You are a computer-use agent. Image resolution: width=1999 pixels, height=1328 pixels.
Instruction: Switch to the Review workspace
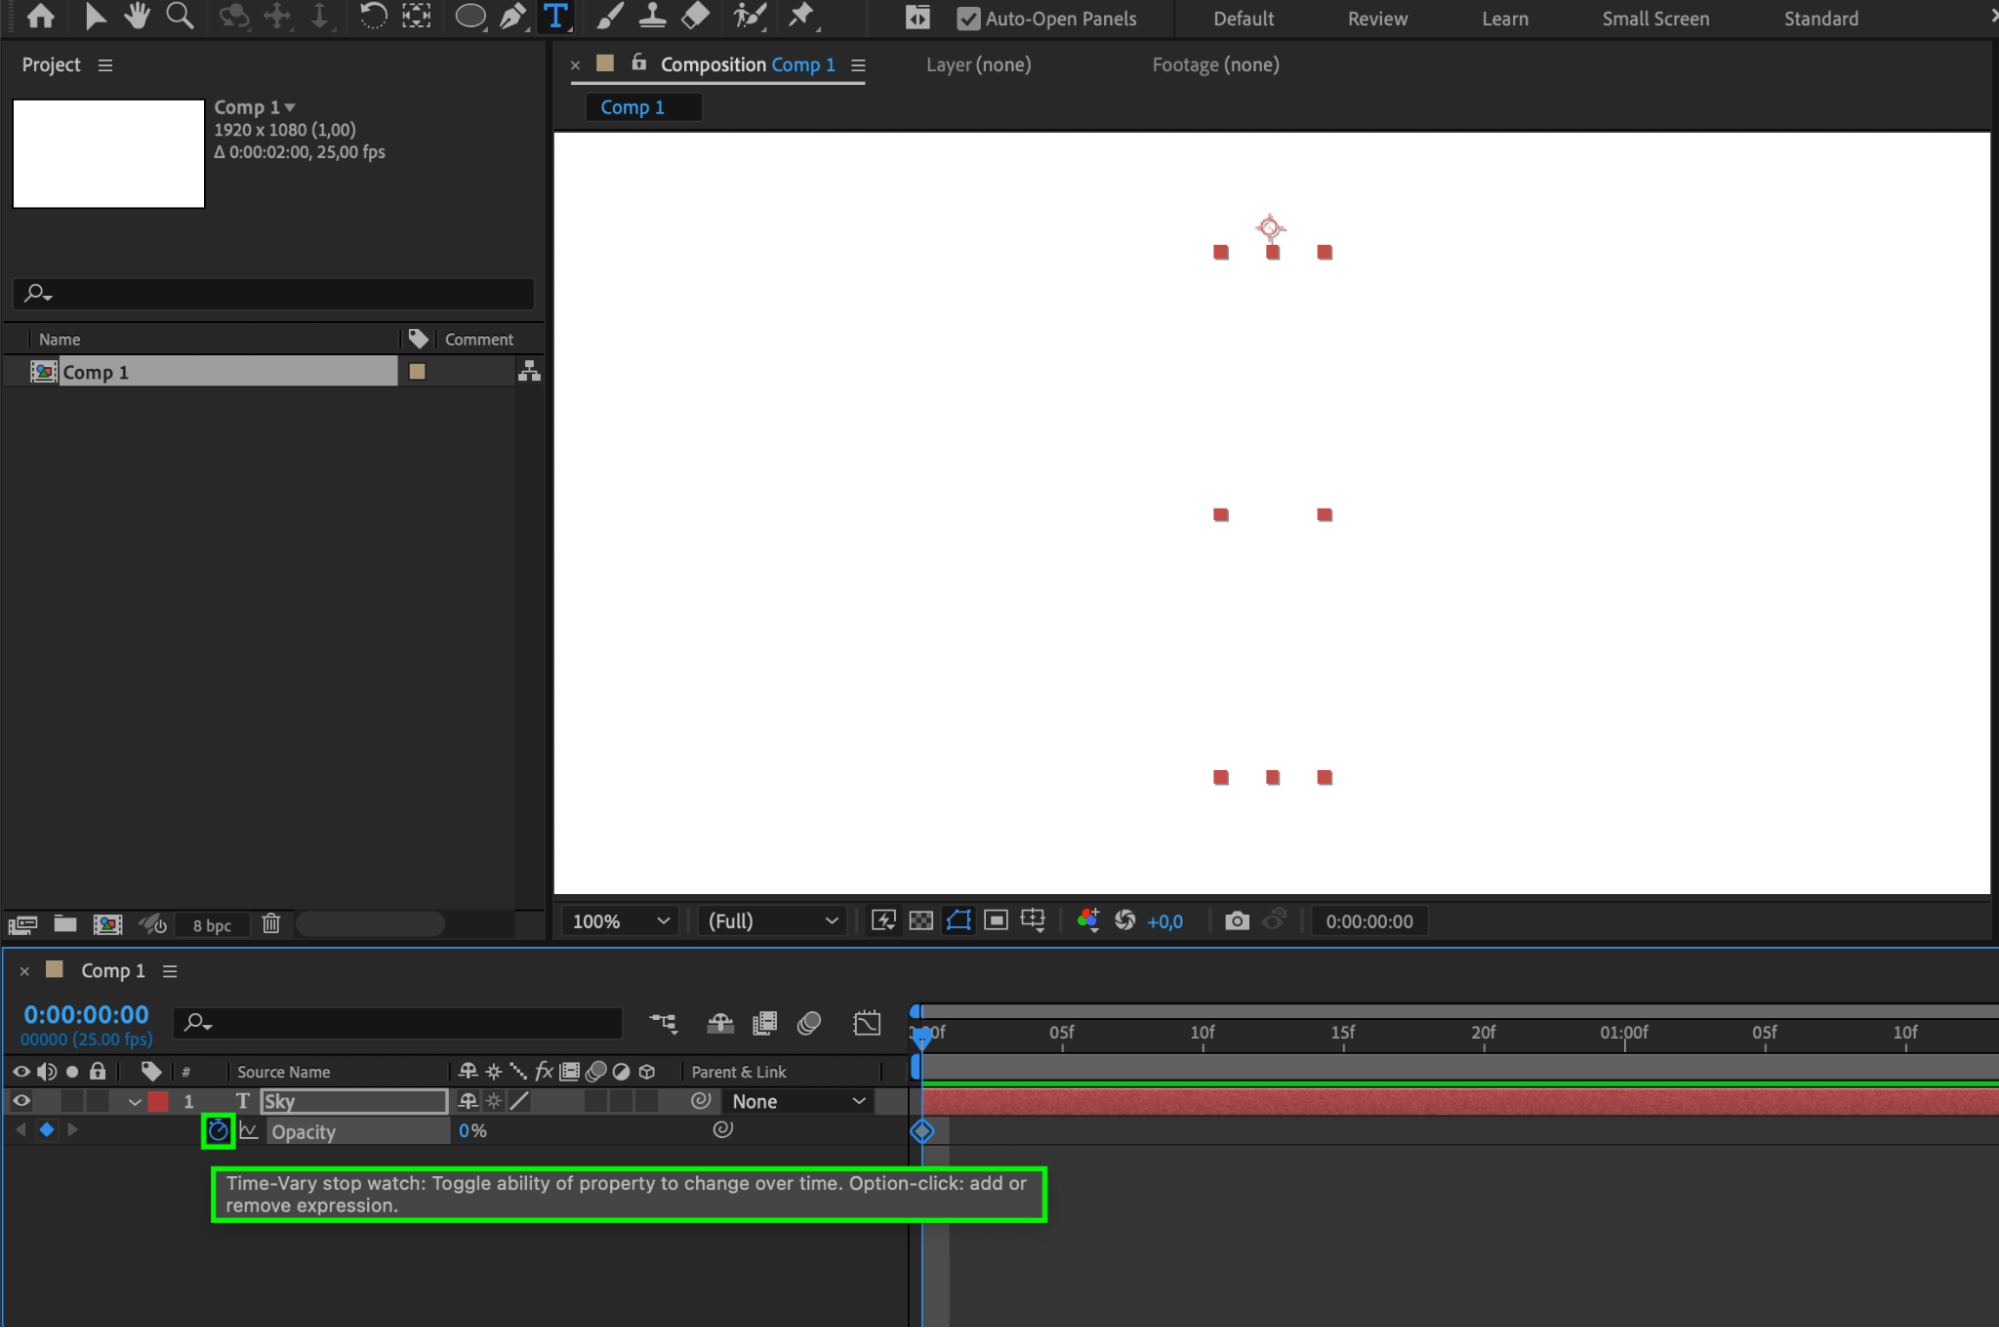click(1376, 18)
